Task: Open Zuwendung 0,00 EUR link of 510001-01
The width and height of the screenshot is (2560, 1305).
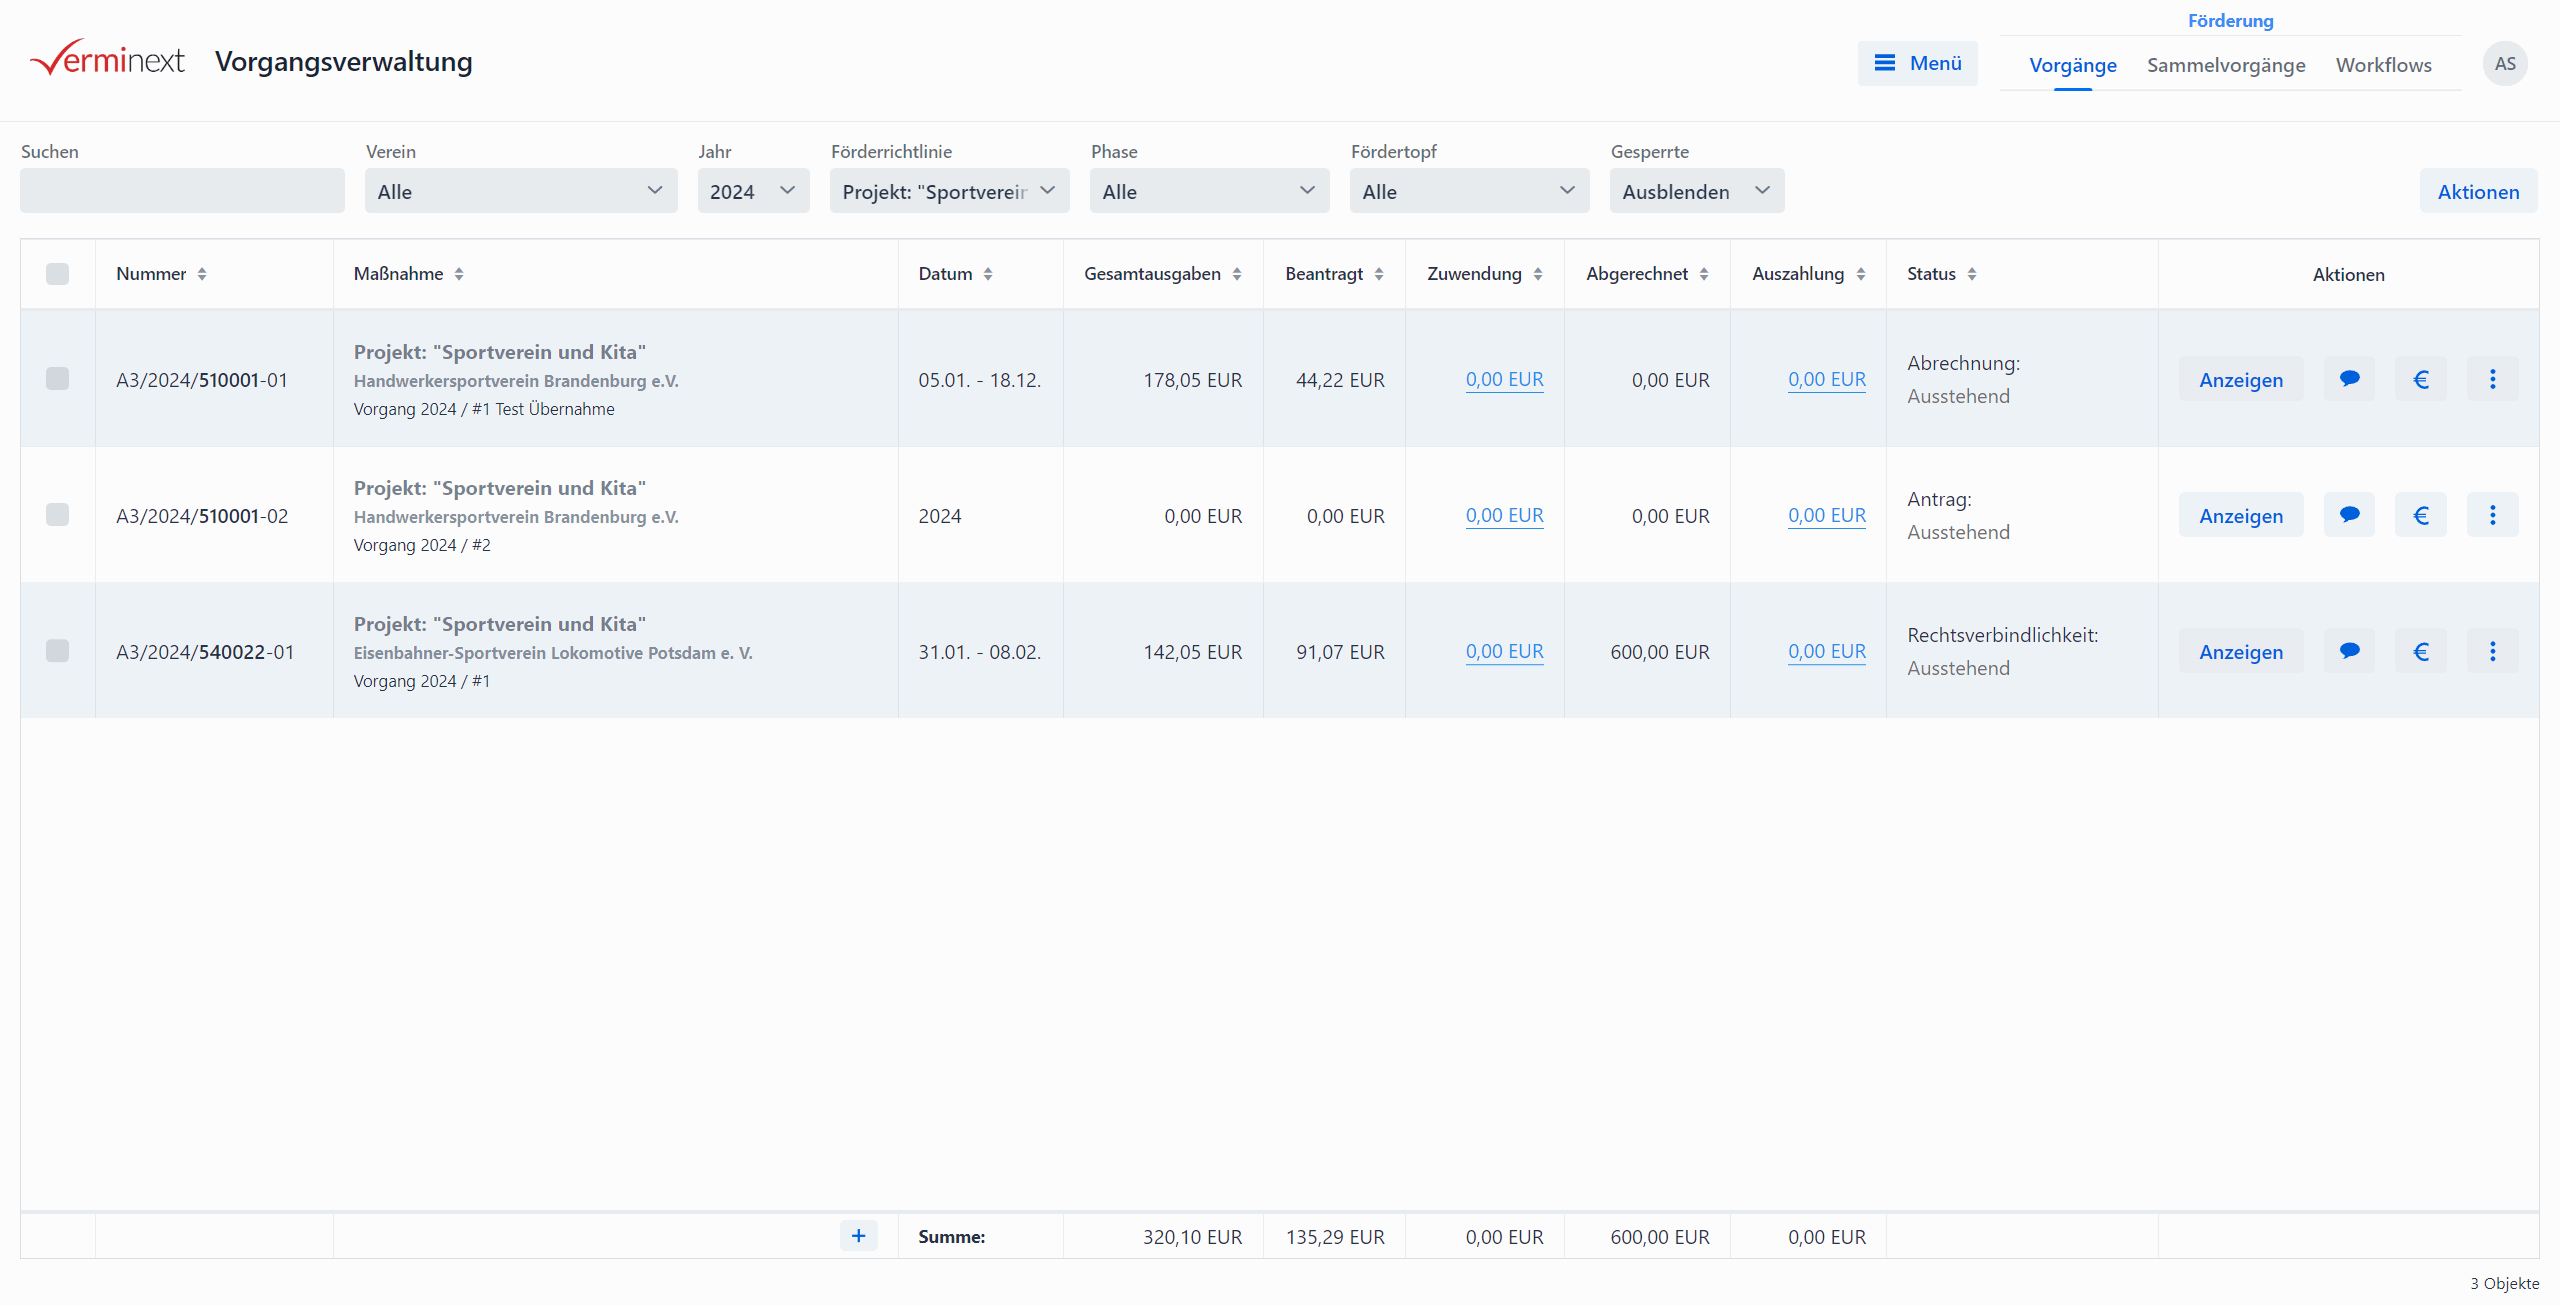Action: pyautogui.click(x=1504, y=379)
